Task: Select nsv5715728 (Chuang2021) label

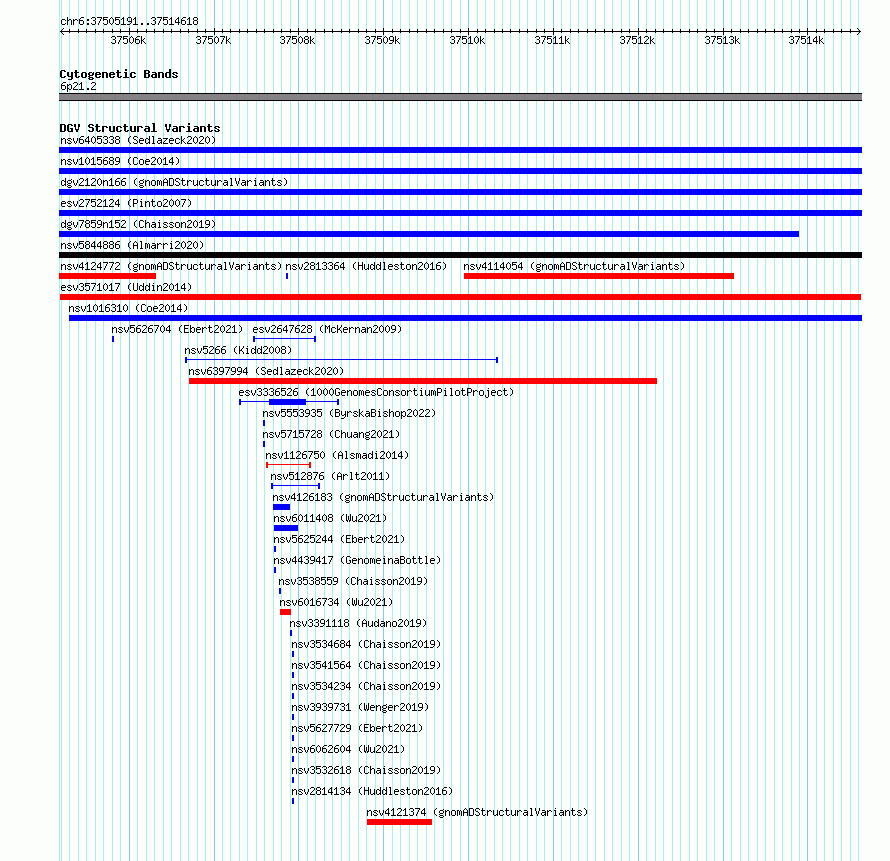Action: click(x=331, y=434)
